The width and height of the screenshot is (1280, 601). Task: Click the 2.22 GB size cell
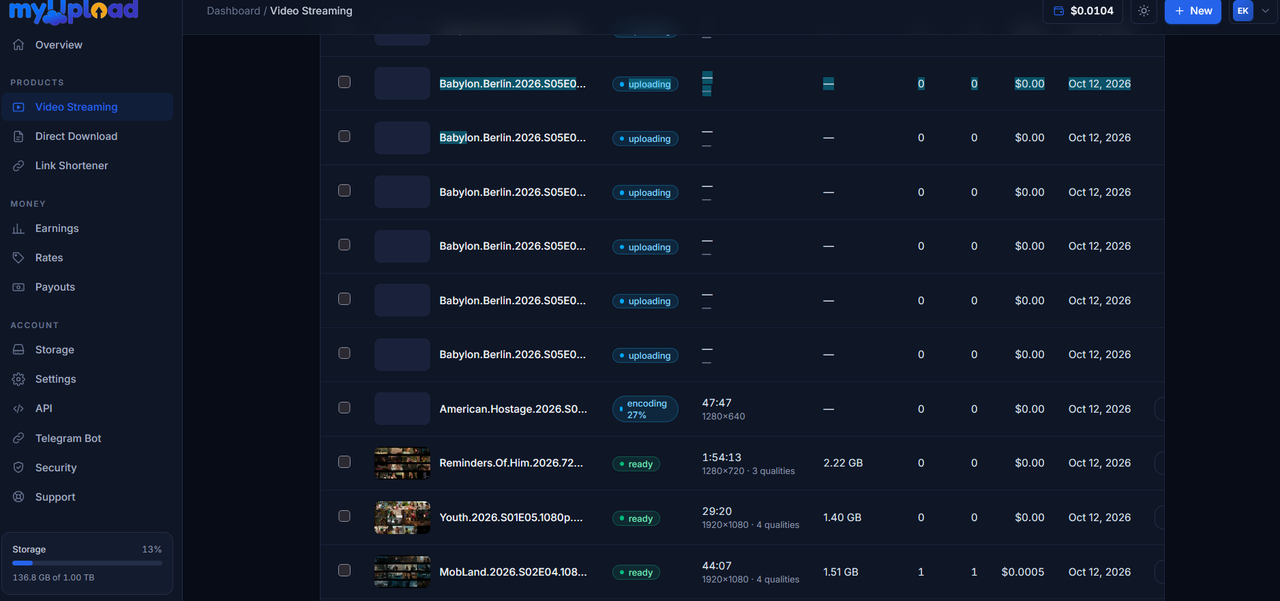[x=843, y=463]
